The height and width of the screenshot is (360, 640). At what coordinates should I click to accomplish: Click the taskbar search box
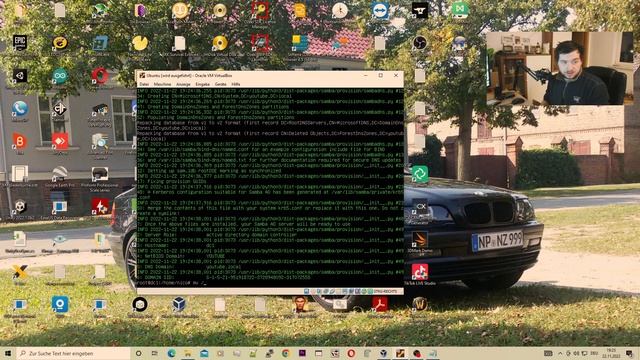tap(73, 353)
